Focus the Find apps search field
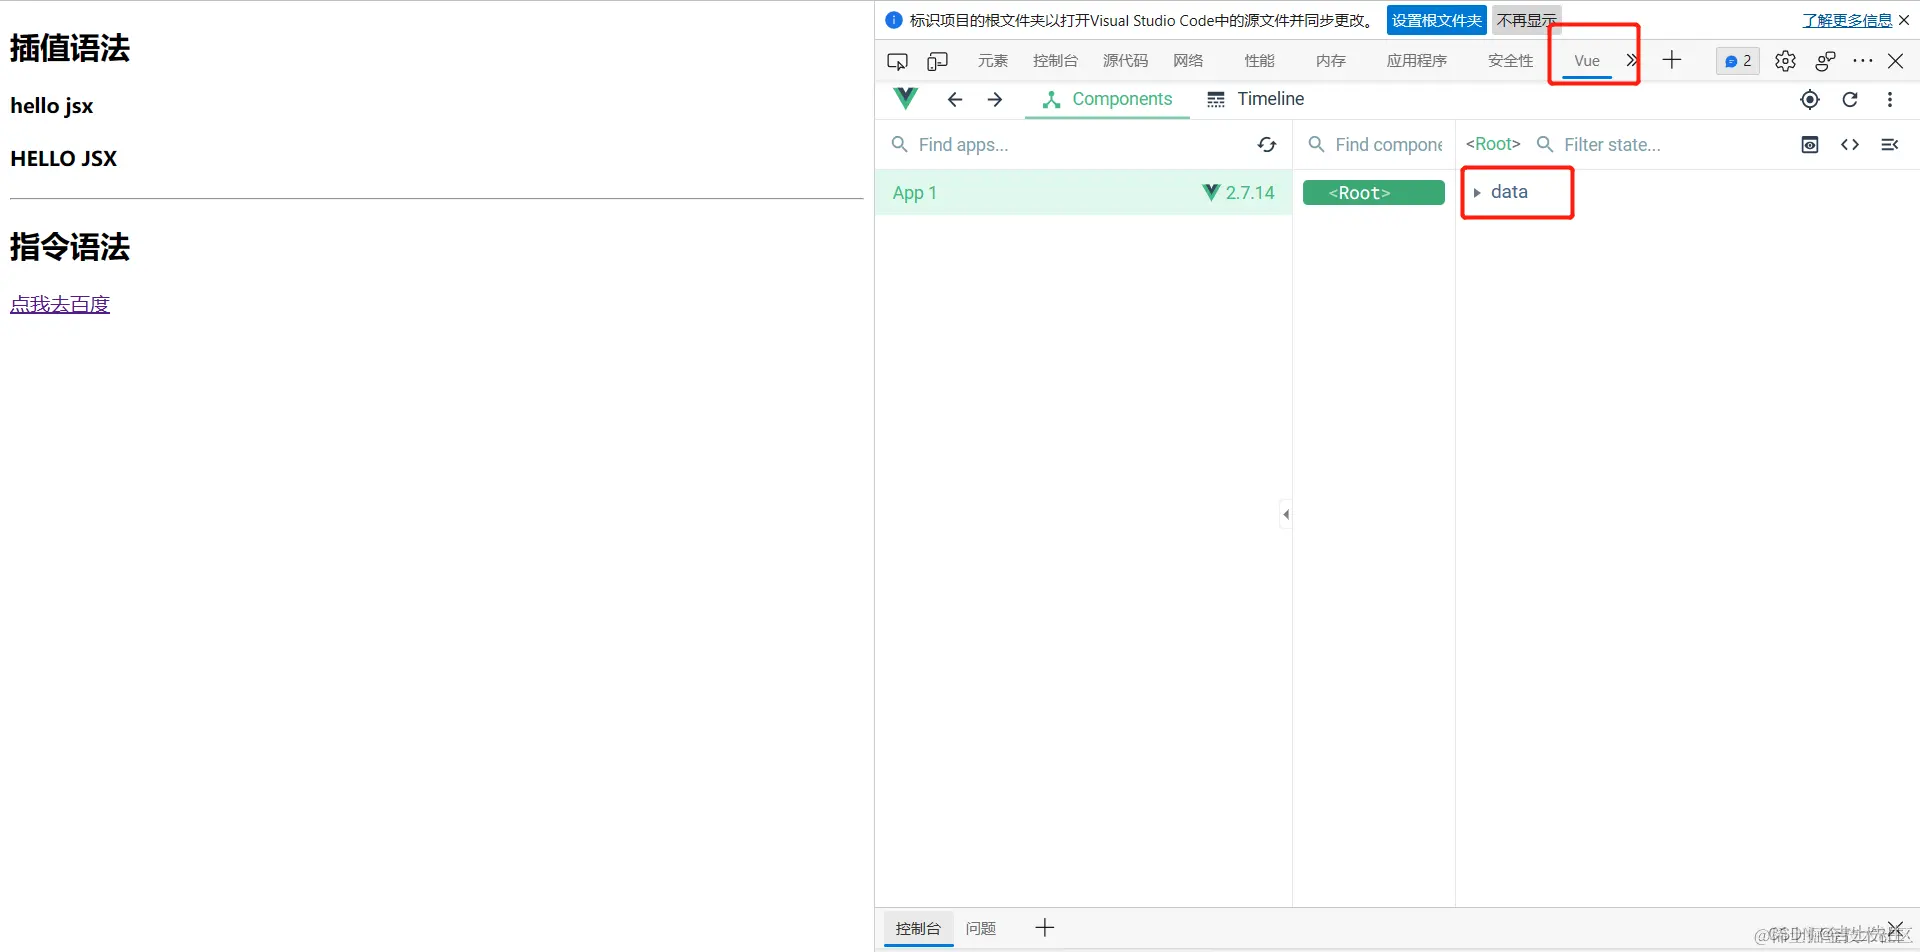This screenshot has height=952, width=1920. pyautogui.click(x=1070, y=145)
